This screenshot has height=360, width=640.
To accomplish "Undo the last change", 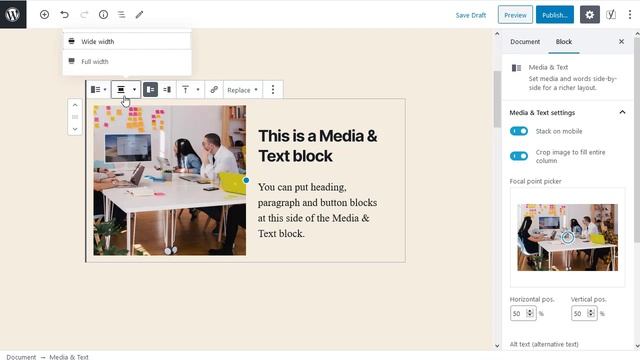I will coord(64,15).
